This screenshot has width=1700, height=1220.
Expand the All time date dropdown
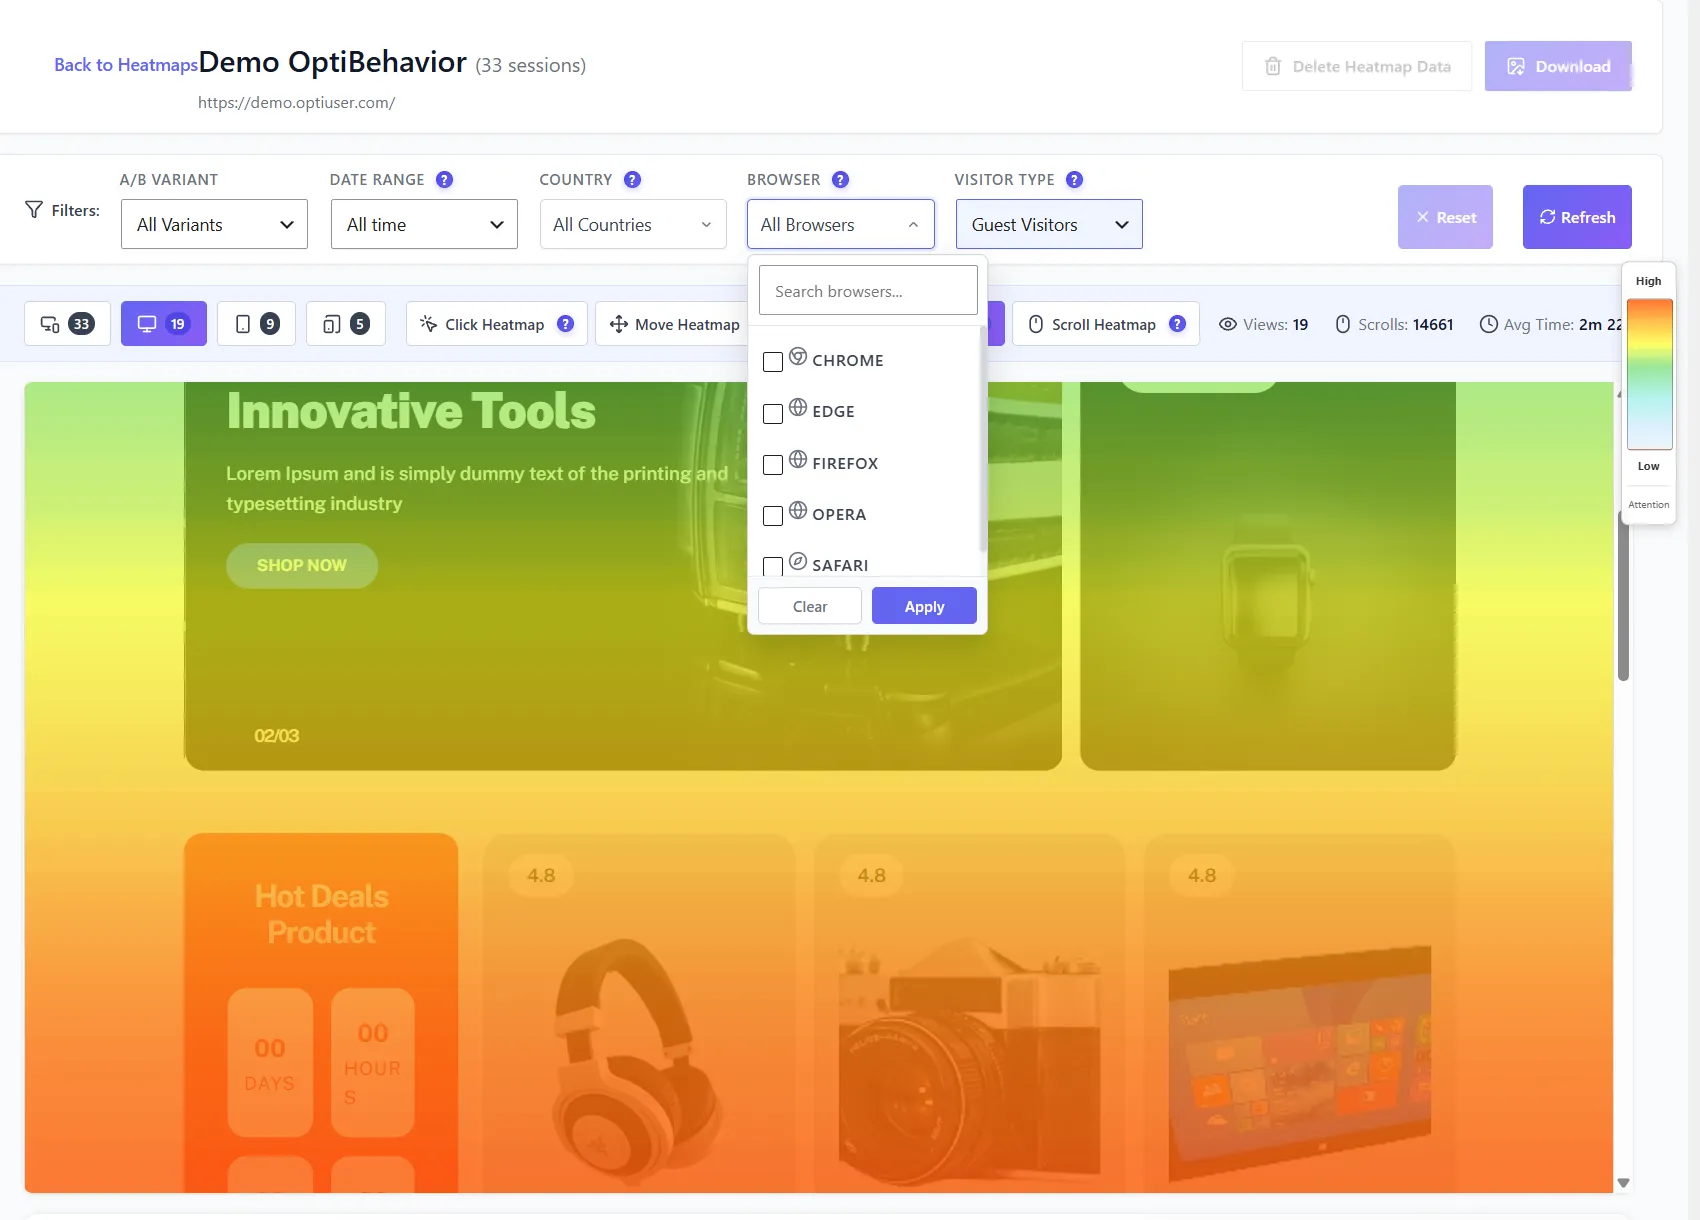[424, 224]
